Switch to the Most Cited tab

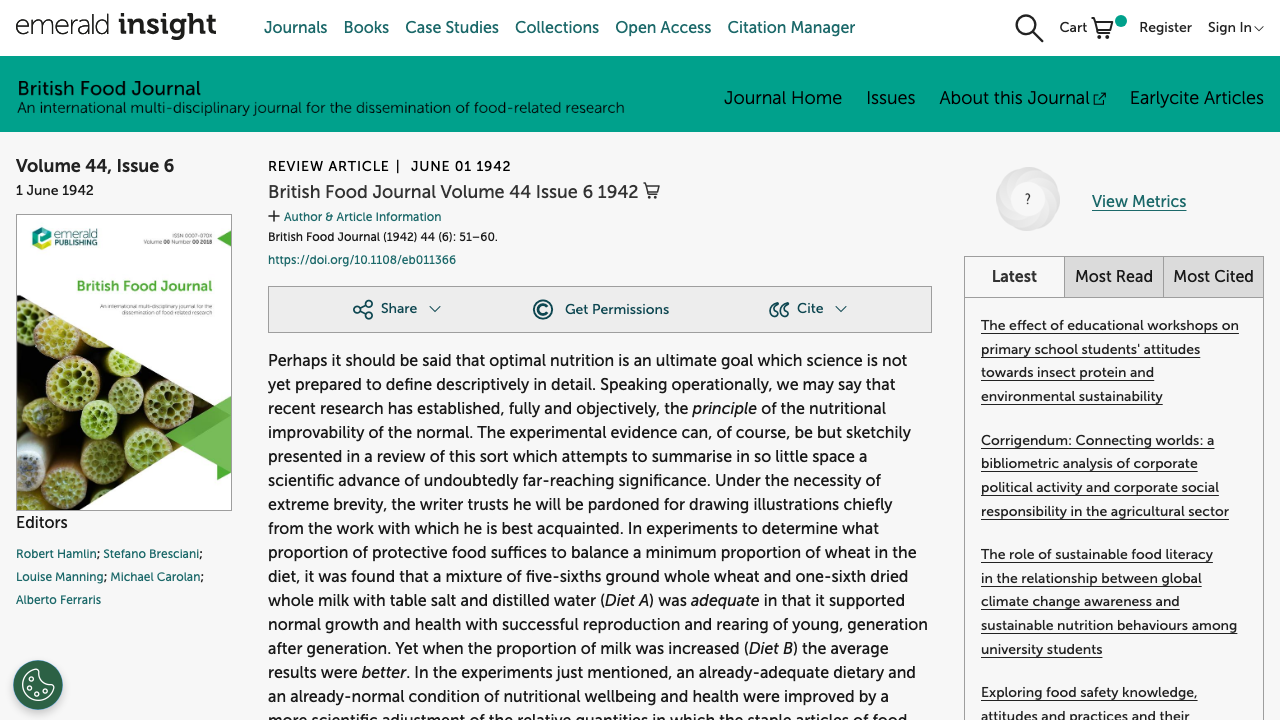coord(1213,277)
